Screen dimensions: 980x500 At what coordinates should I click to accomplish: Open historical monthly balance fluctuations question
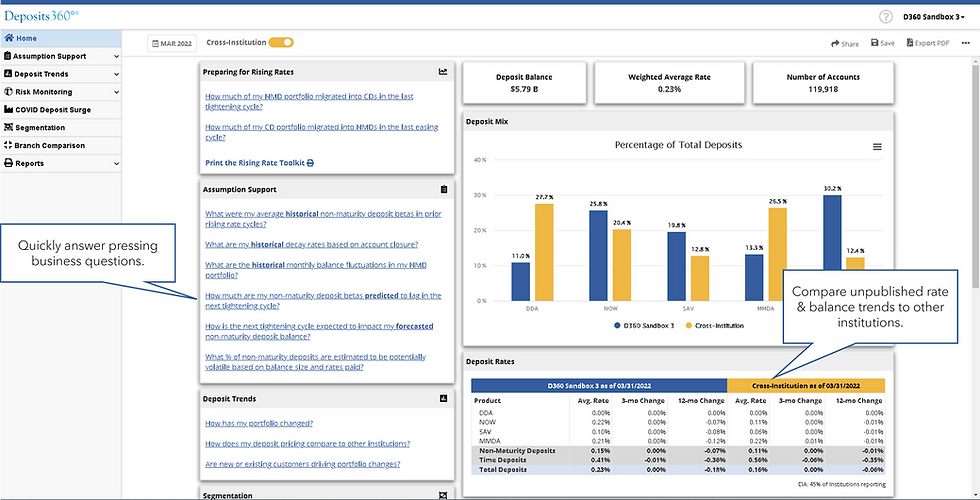pyautogui.click(x=316, y=270)
